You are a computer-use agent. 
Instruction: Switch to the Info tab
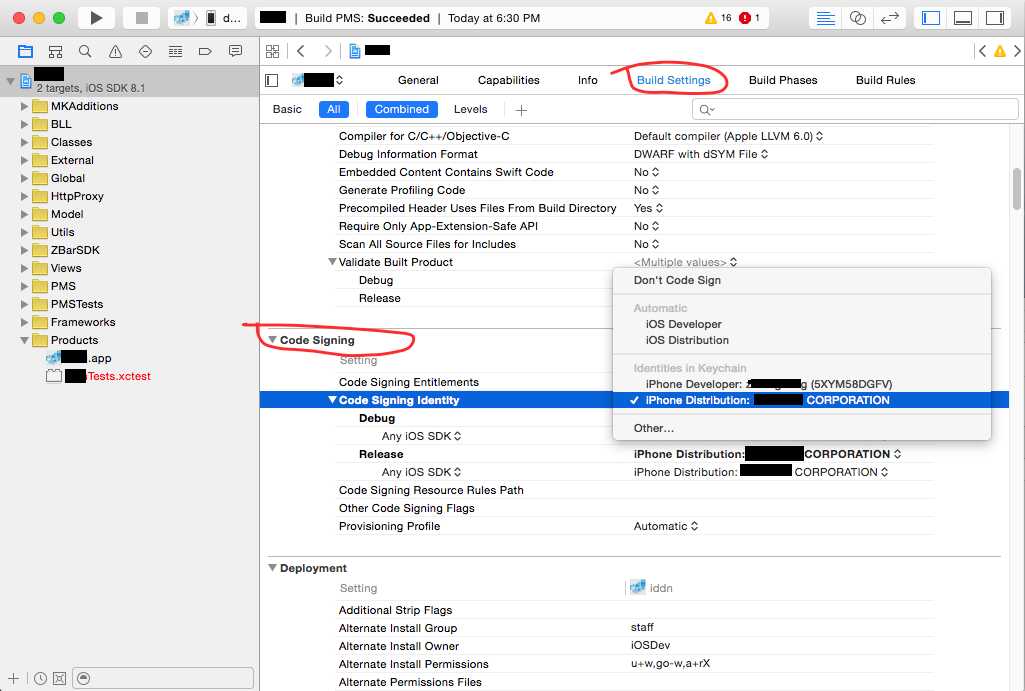[588, 80]
